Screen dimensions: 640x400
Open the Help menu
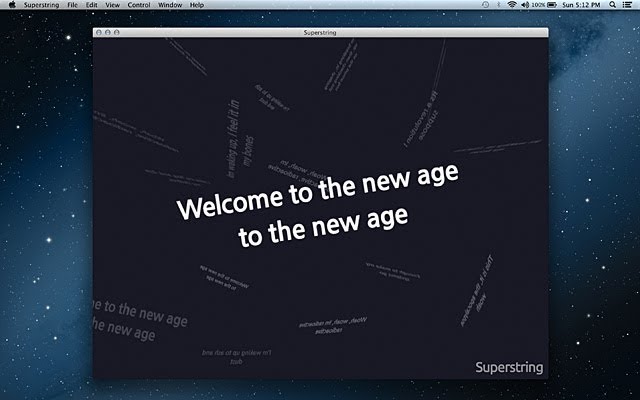[x=197, y=5]
